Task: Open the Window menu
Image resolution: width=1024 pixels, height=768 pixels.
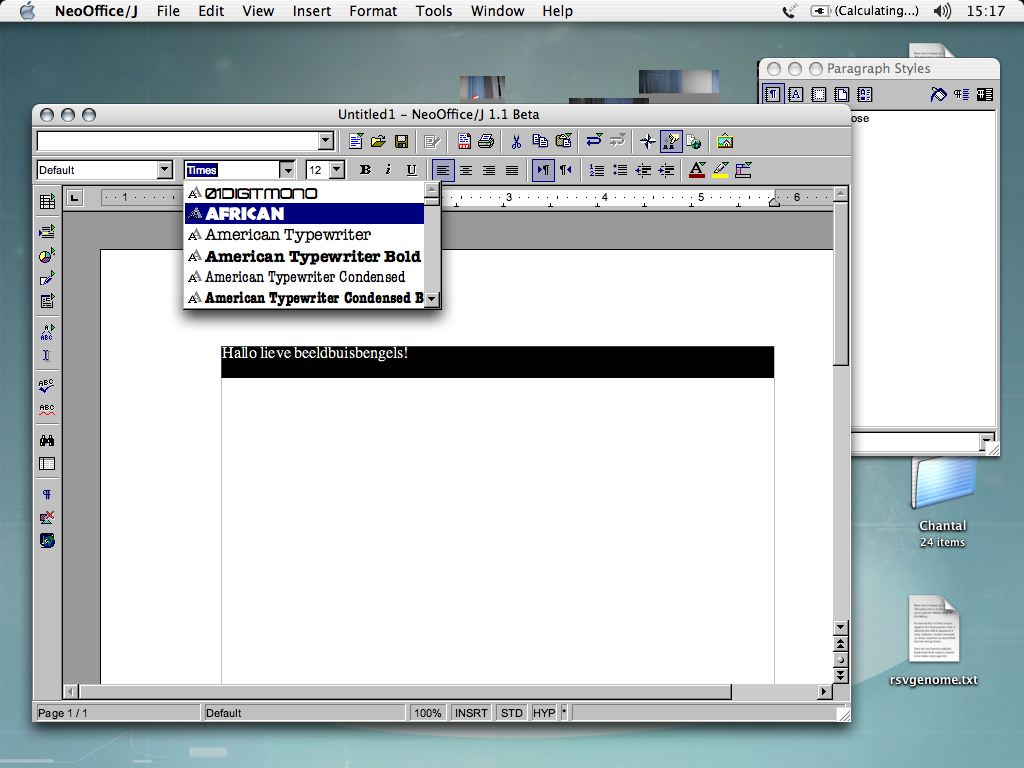Action: coord(498,11)
